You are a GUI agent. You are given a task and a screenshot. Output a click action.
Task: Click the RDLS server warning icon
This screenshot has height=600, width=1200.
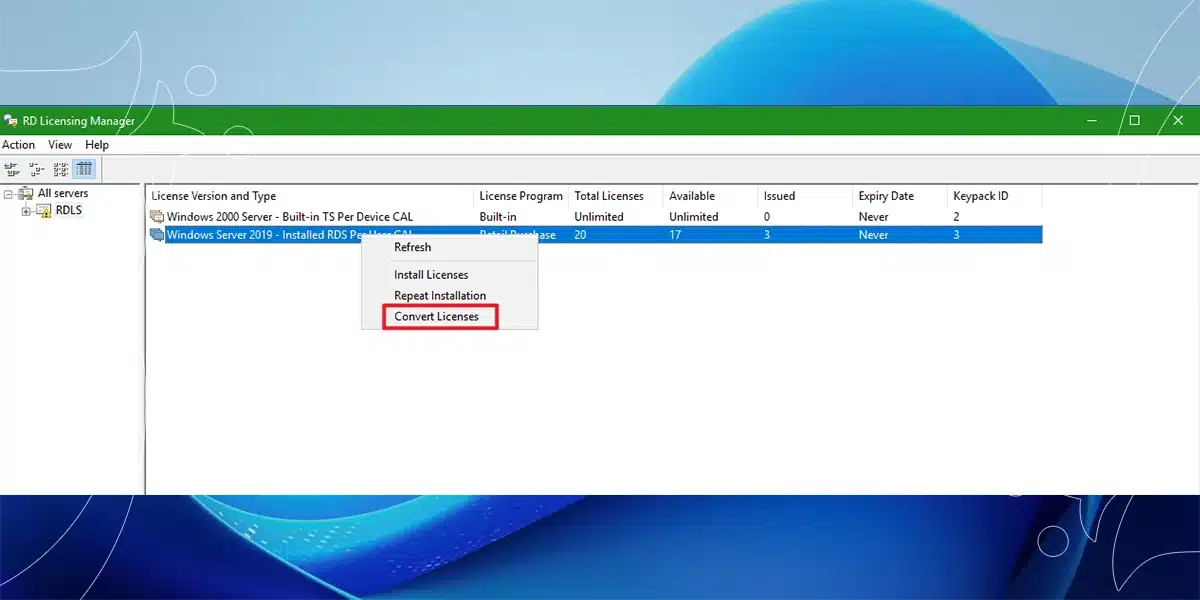pos(43,211)
